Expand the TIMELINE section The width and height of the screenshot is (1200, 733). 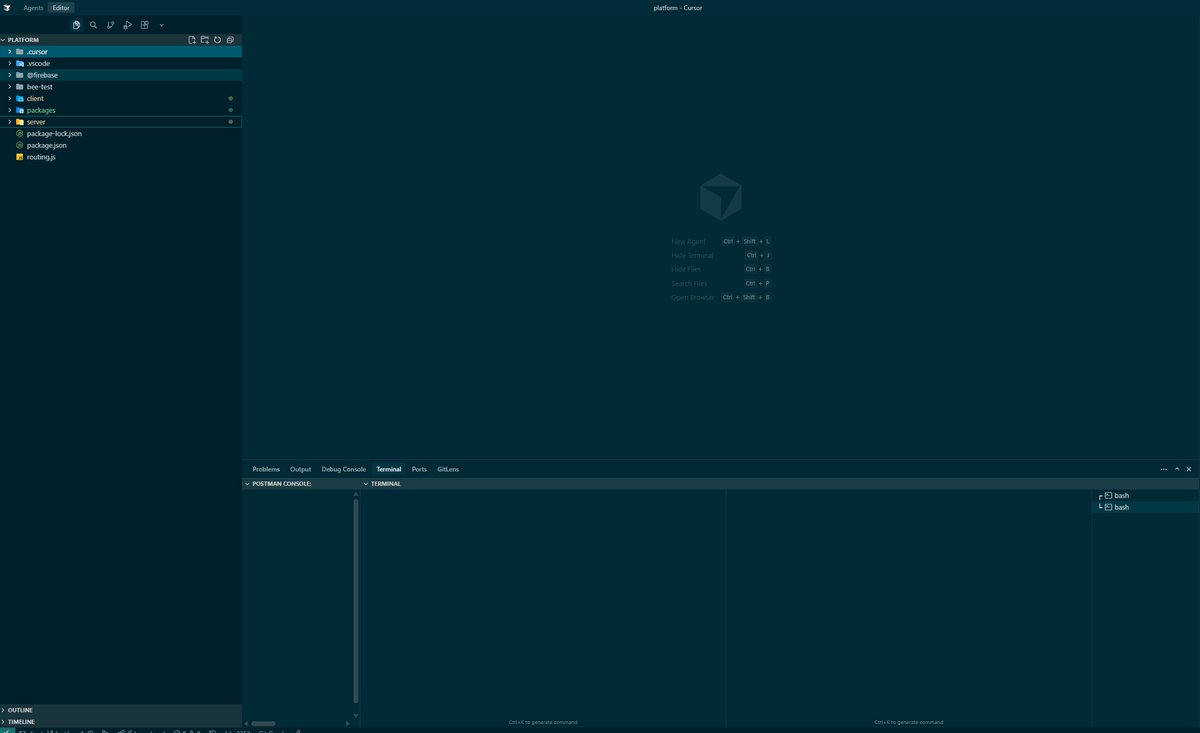[120, 721]
